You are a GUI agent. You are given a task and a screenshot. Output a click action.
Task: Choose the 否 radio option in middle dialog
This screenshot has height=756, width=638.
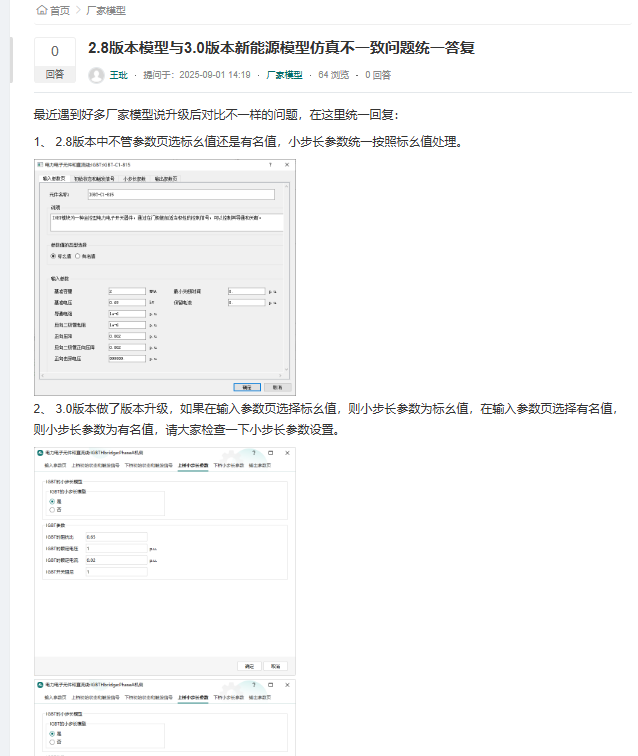click(x=52, y=509)
